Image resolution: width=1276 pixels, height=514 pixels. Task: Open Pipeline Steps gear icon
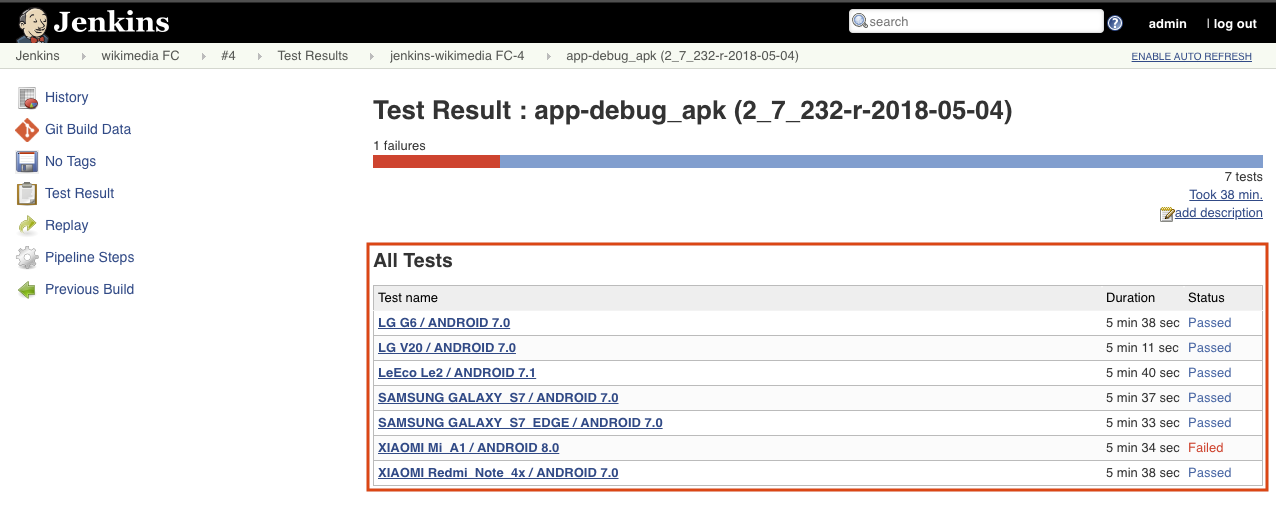(27, 257)
